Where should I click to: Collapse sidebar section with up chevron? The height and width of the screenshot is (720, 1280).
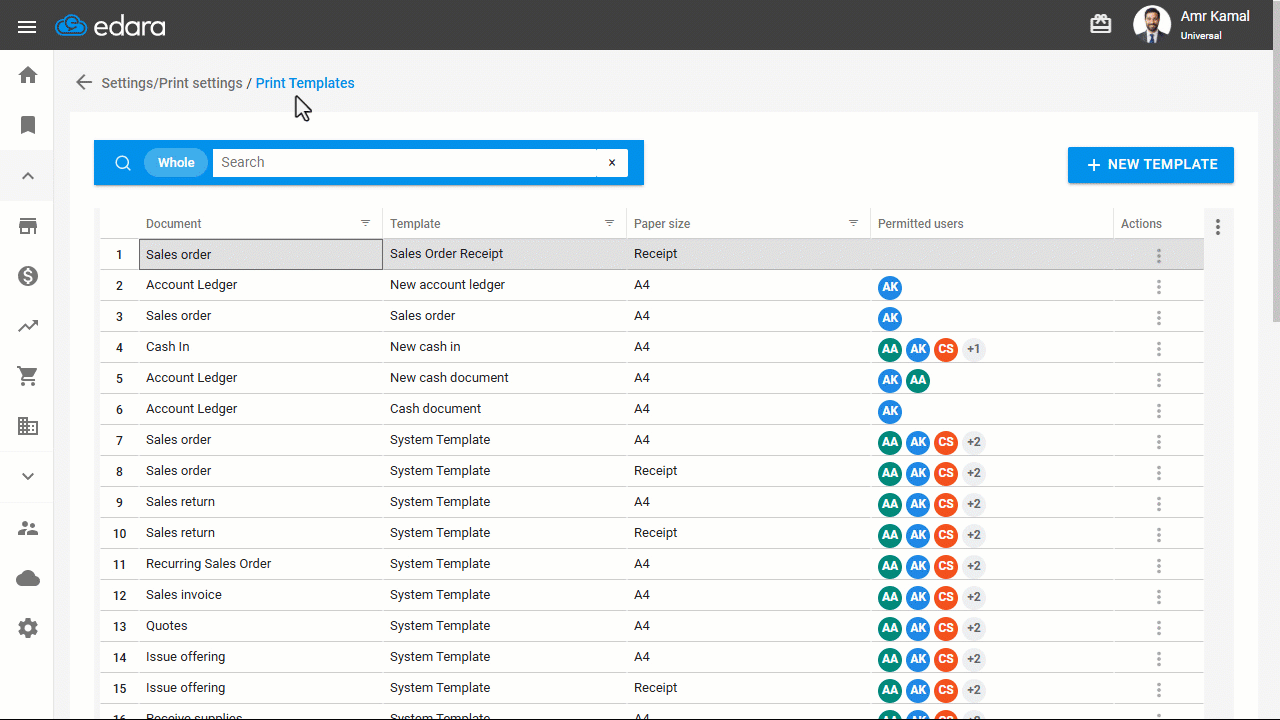click(x=28, y=176)
